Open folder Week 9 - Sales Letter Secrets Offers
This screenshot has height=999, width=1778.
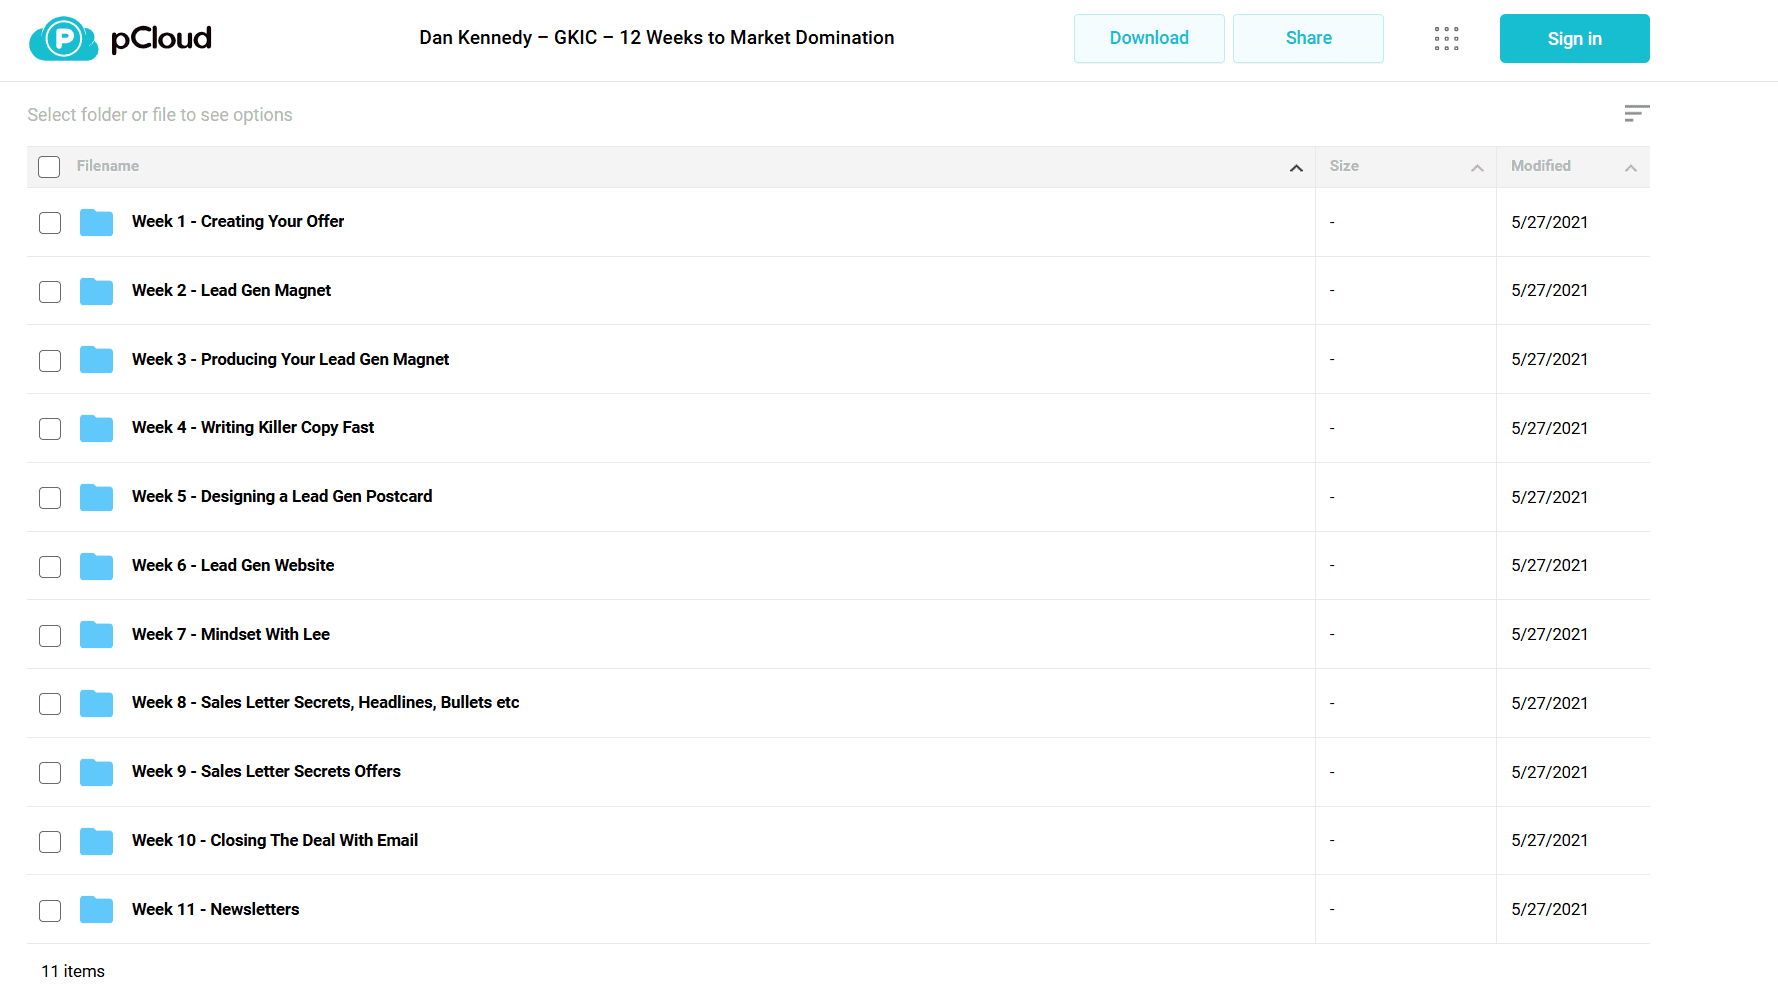click(x=266, y=771)
